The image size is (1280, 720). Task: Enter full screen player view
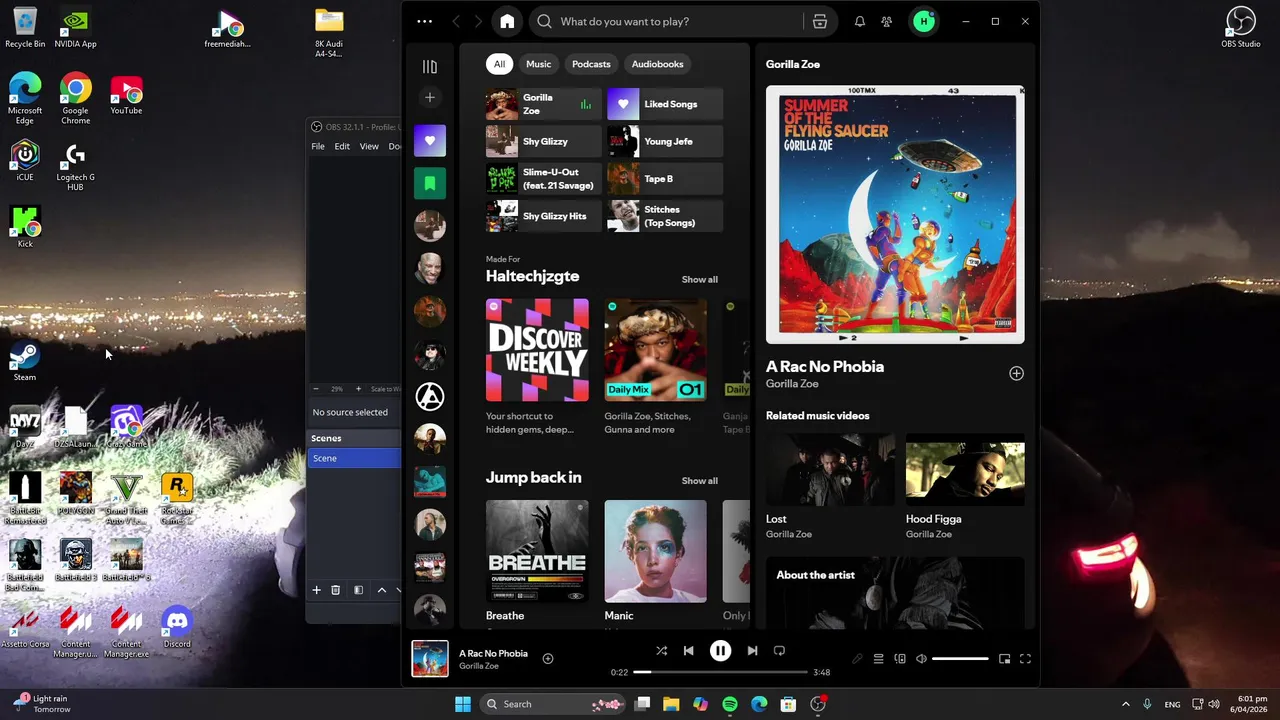click(x=1025, y=659)
